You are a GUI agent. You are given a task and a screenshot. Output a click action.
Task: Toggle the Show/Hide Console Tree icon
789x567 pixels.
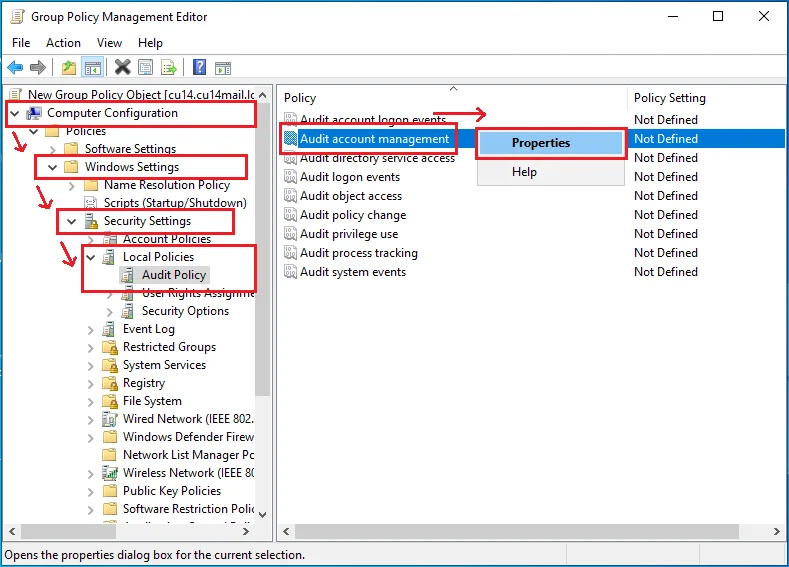coord(93,67)
